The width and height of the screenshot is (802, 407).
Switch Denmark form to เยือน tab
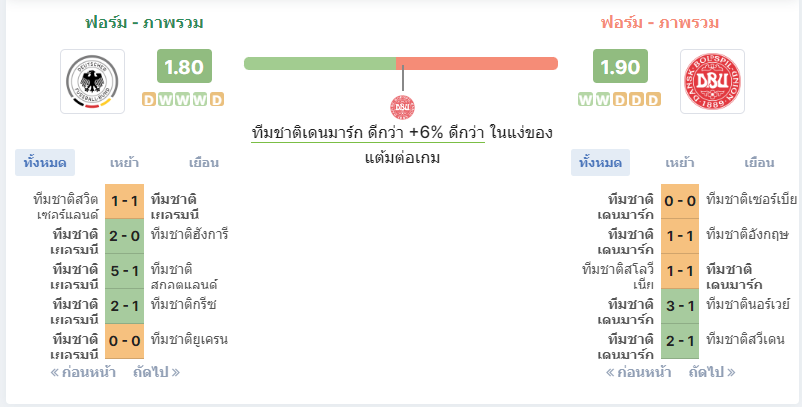tap(759, 163)
